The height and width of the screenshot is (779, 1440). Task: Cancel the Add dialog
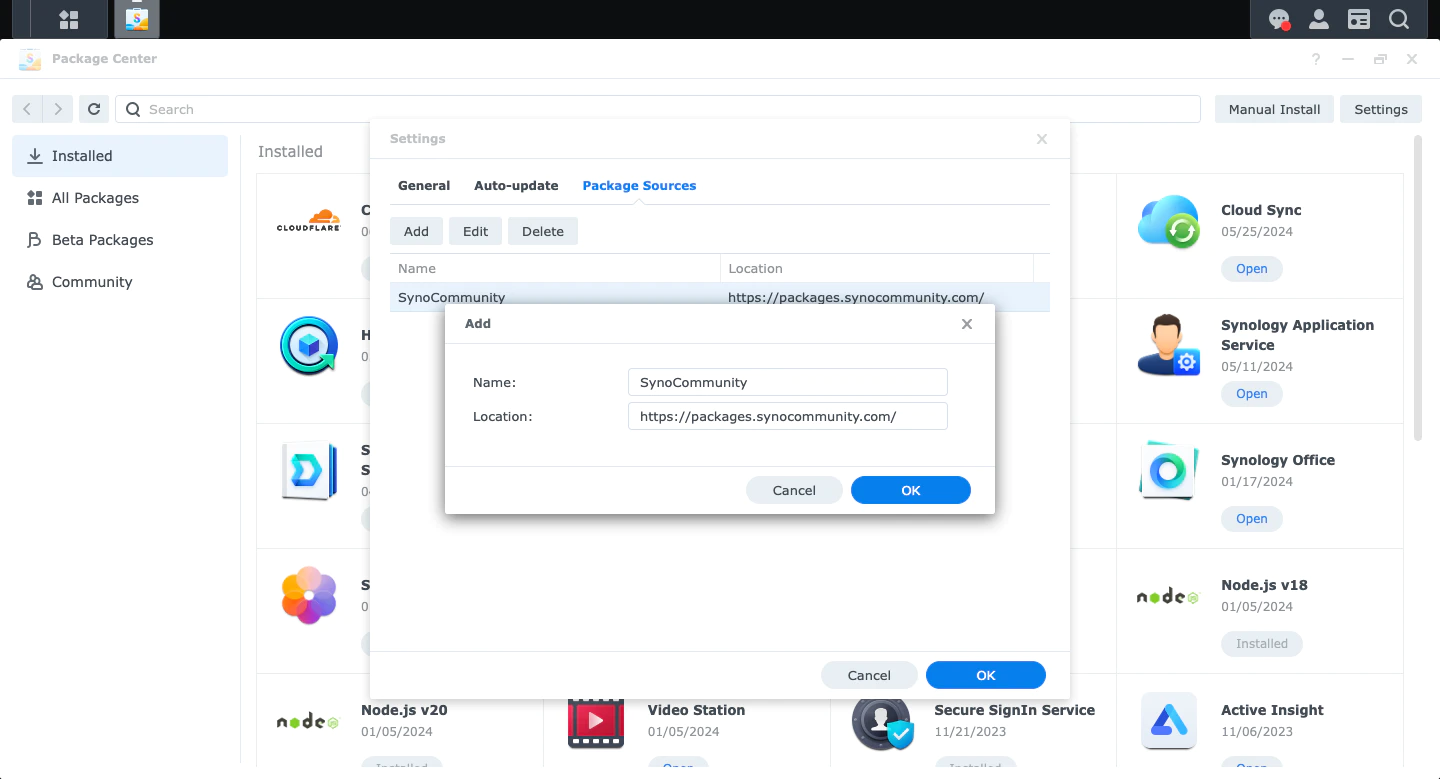pyautogui.click(x=794, y=490)
